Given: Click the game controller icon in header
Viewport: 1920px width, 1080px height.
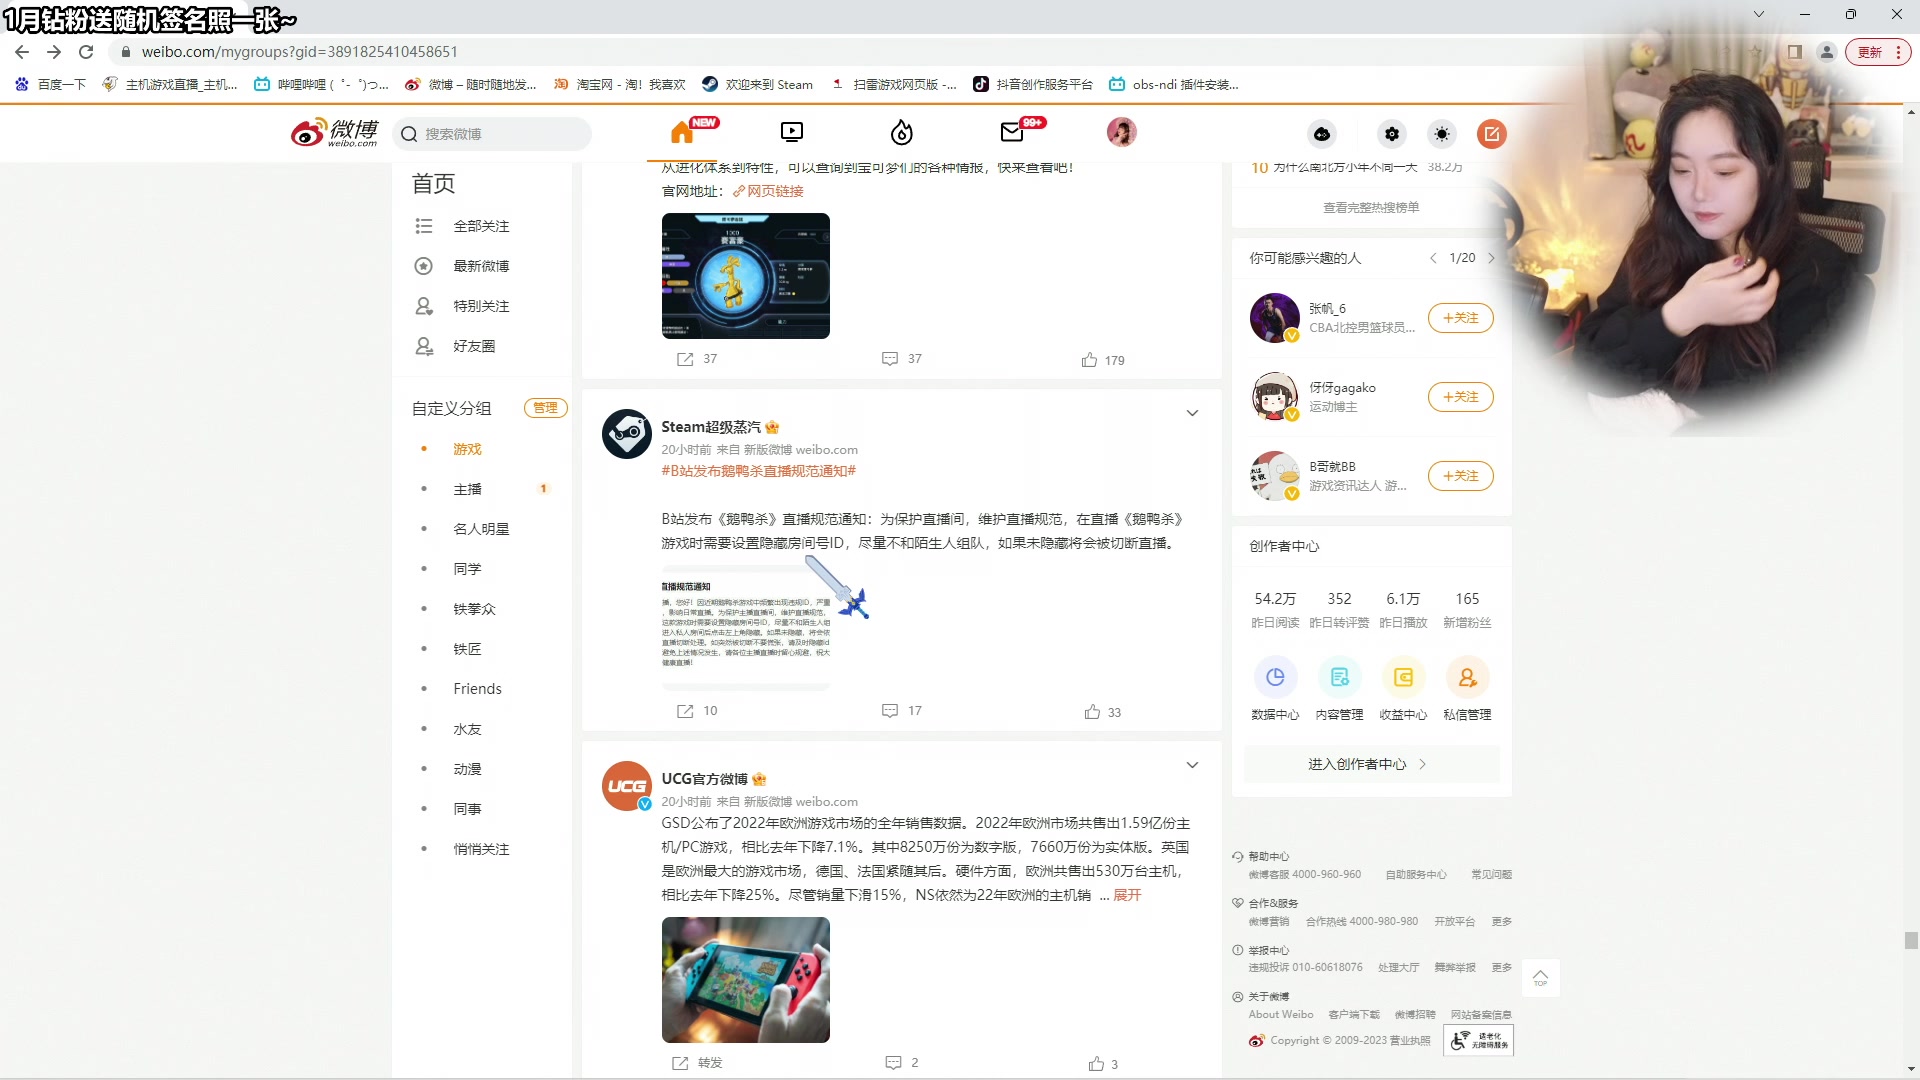Looking at the screenshot, I should click(1322, 134).
